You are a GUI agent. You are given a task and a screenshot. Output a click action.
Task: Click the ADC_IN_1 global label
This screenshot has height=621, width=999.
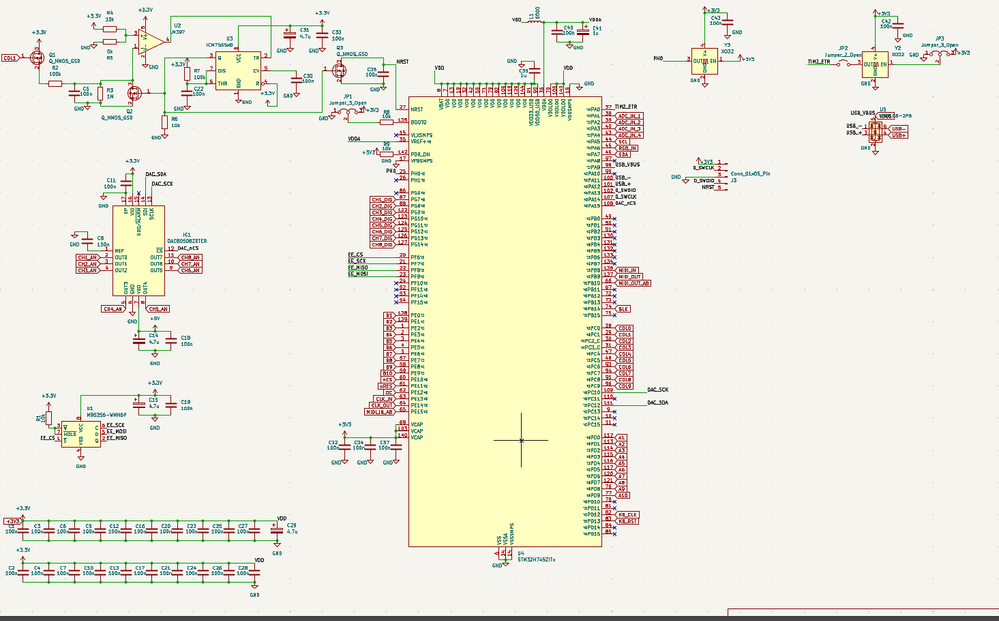point(630,116)
